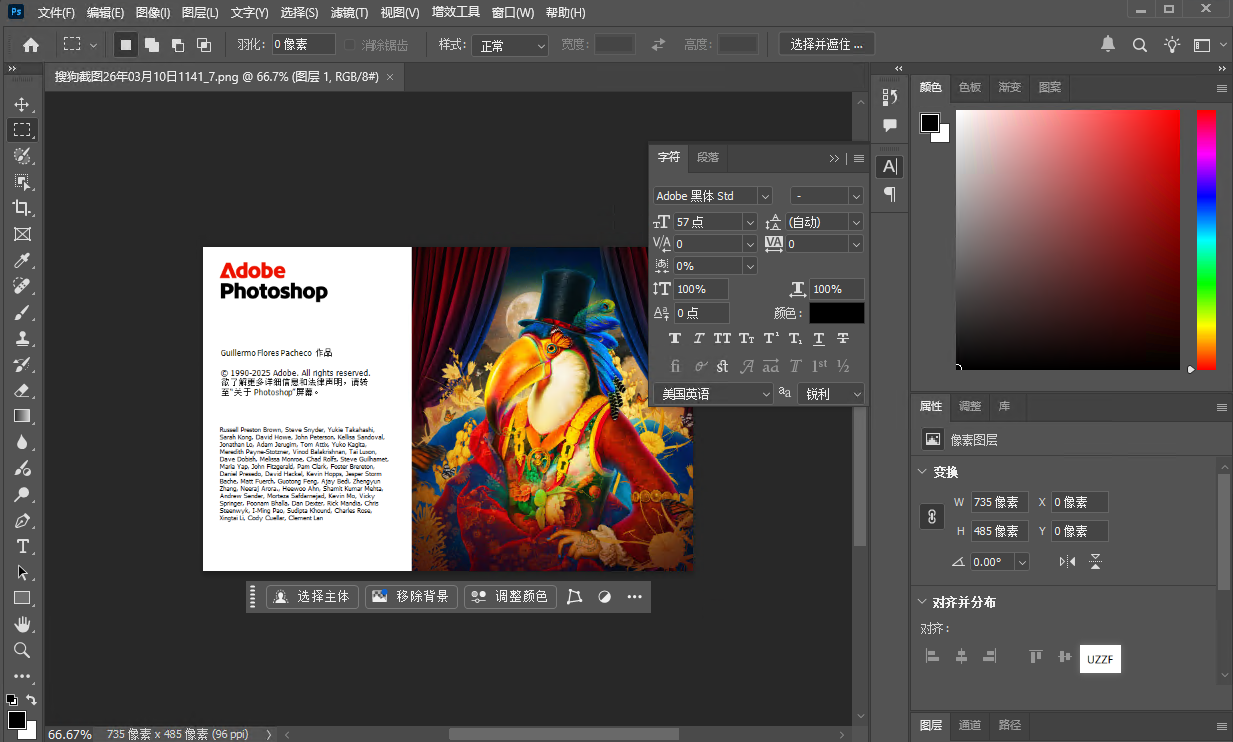Select the Move tool
The height and width of the screenshot is (742, 1233).
(x=23, y=103)
